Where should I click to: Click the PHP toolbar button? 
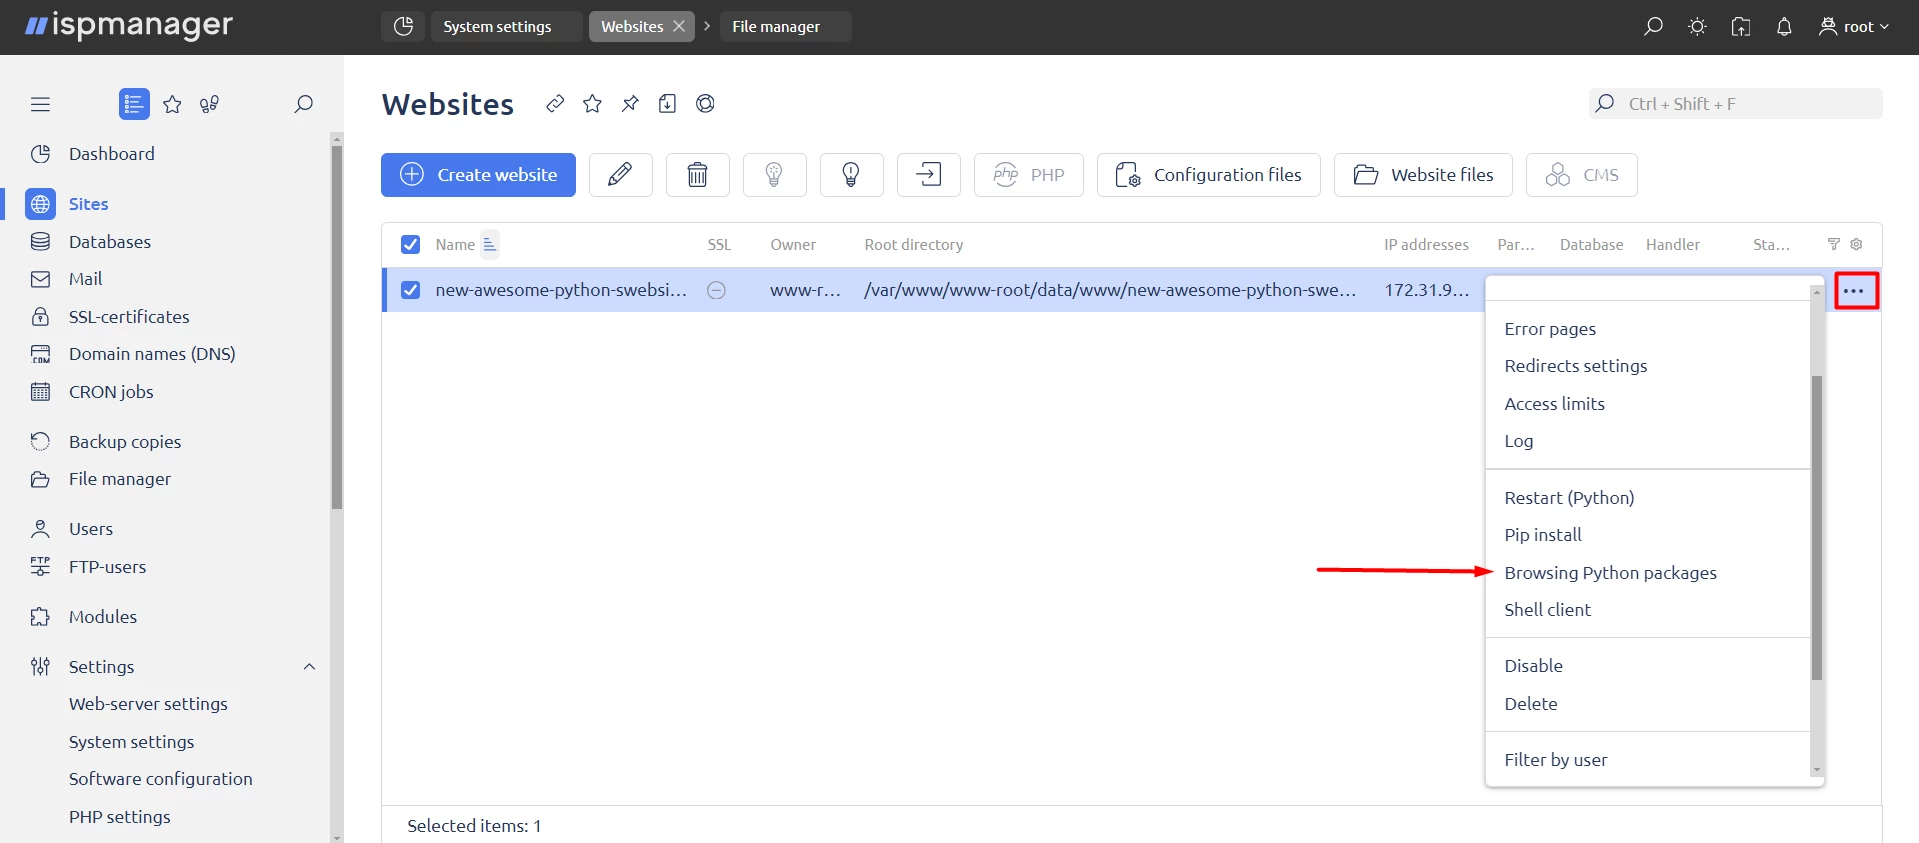[x=1028, y=175]
